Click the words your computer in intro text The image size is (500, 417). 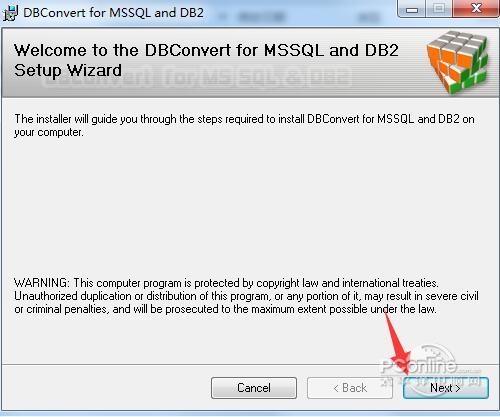click(48, 132)
